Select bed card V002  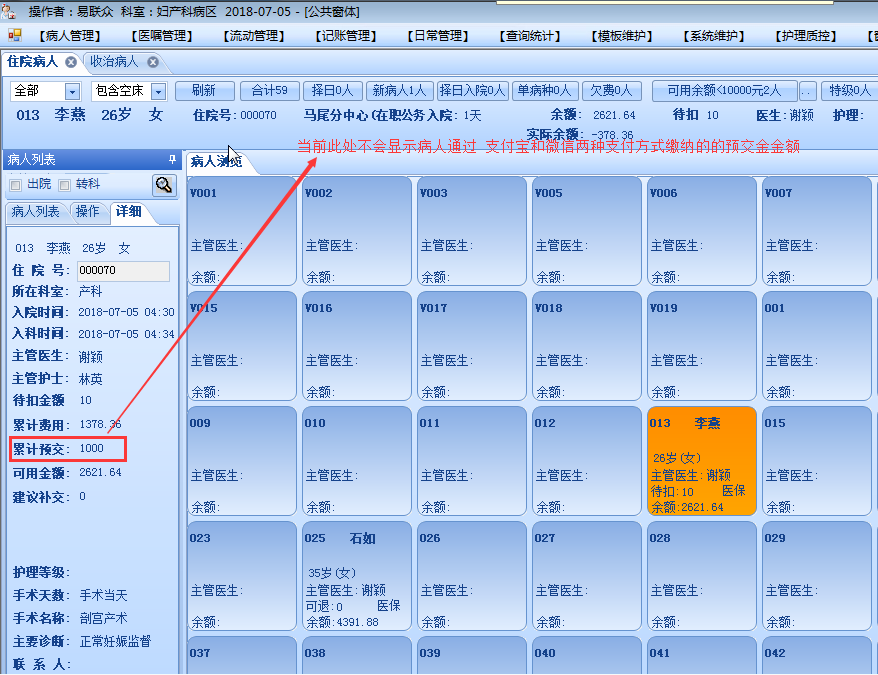click(357, 231)
